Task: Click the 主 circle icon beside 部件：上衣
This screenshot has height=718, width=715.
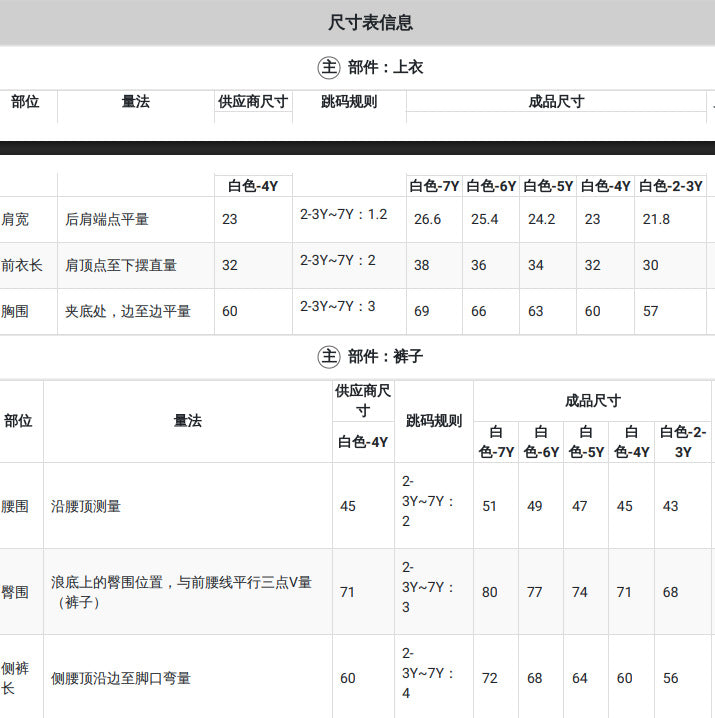Action: 329,67
